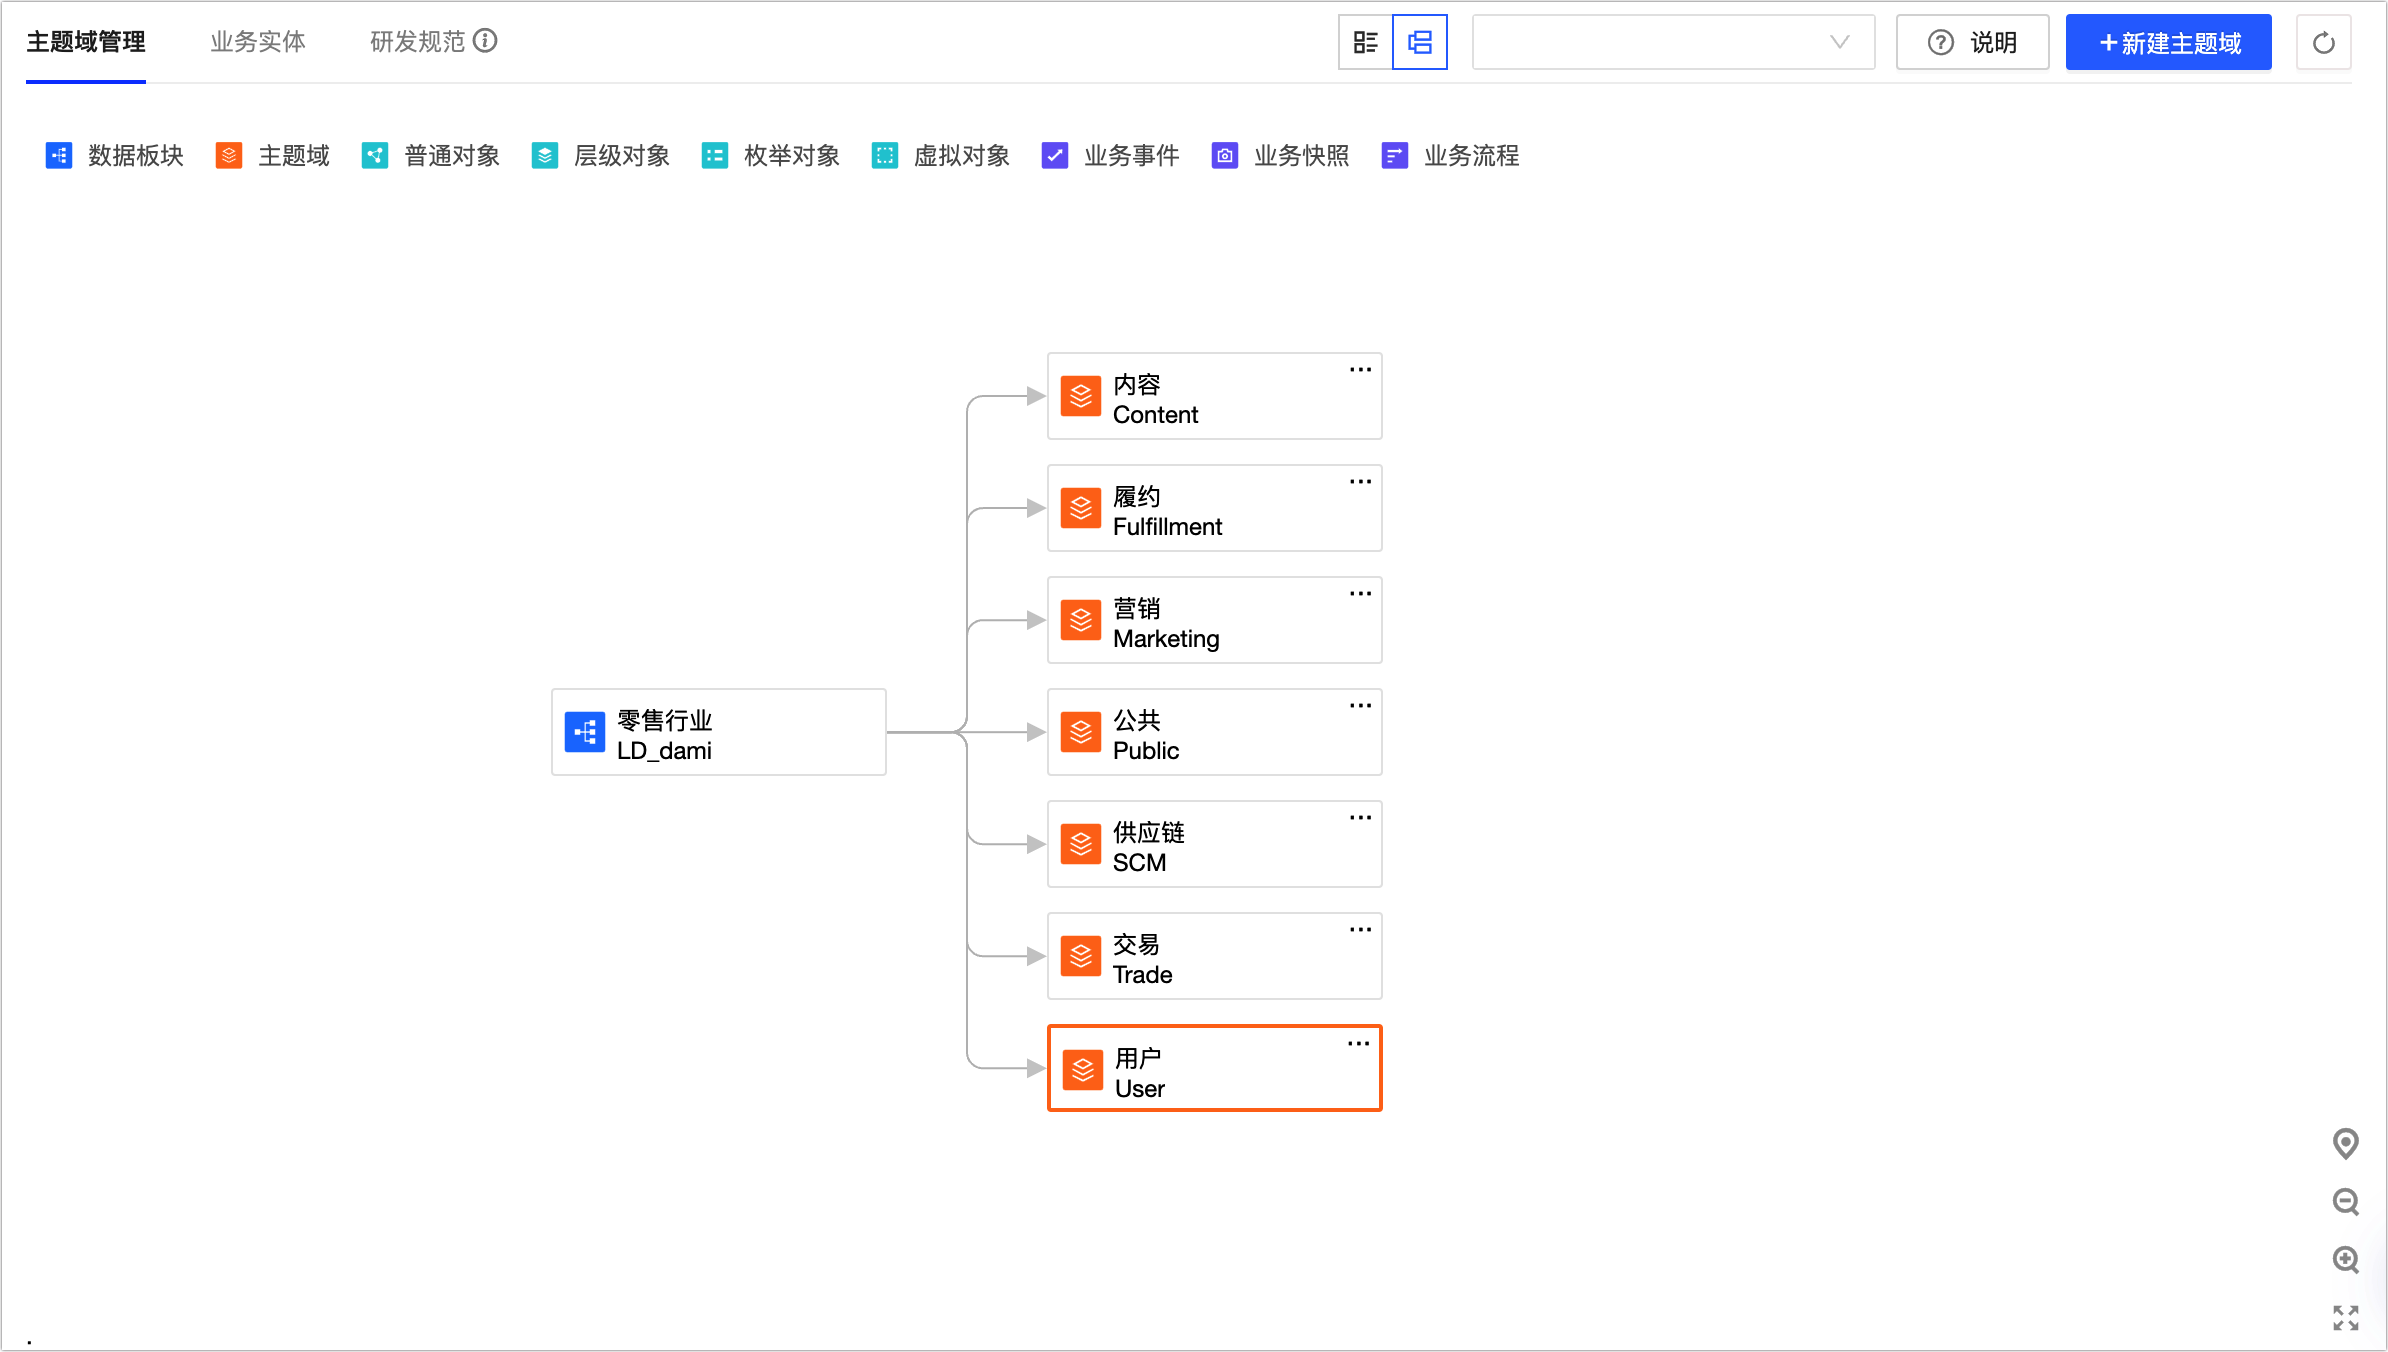
Task: Toggle the 业务事件 legend checkbox icon
Action: pos(1055,156)
